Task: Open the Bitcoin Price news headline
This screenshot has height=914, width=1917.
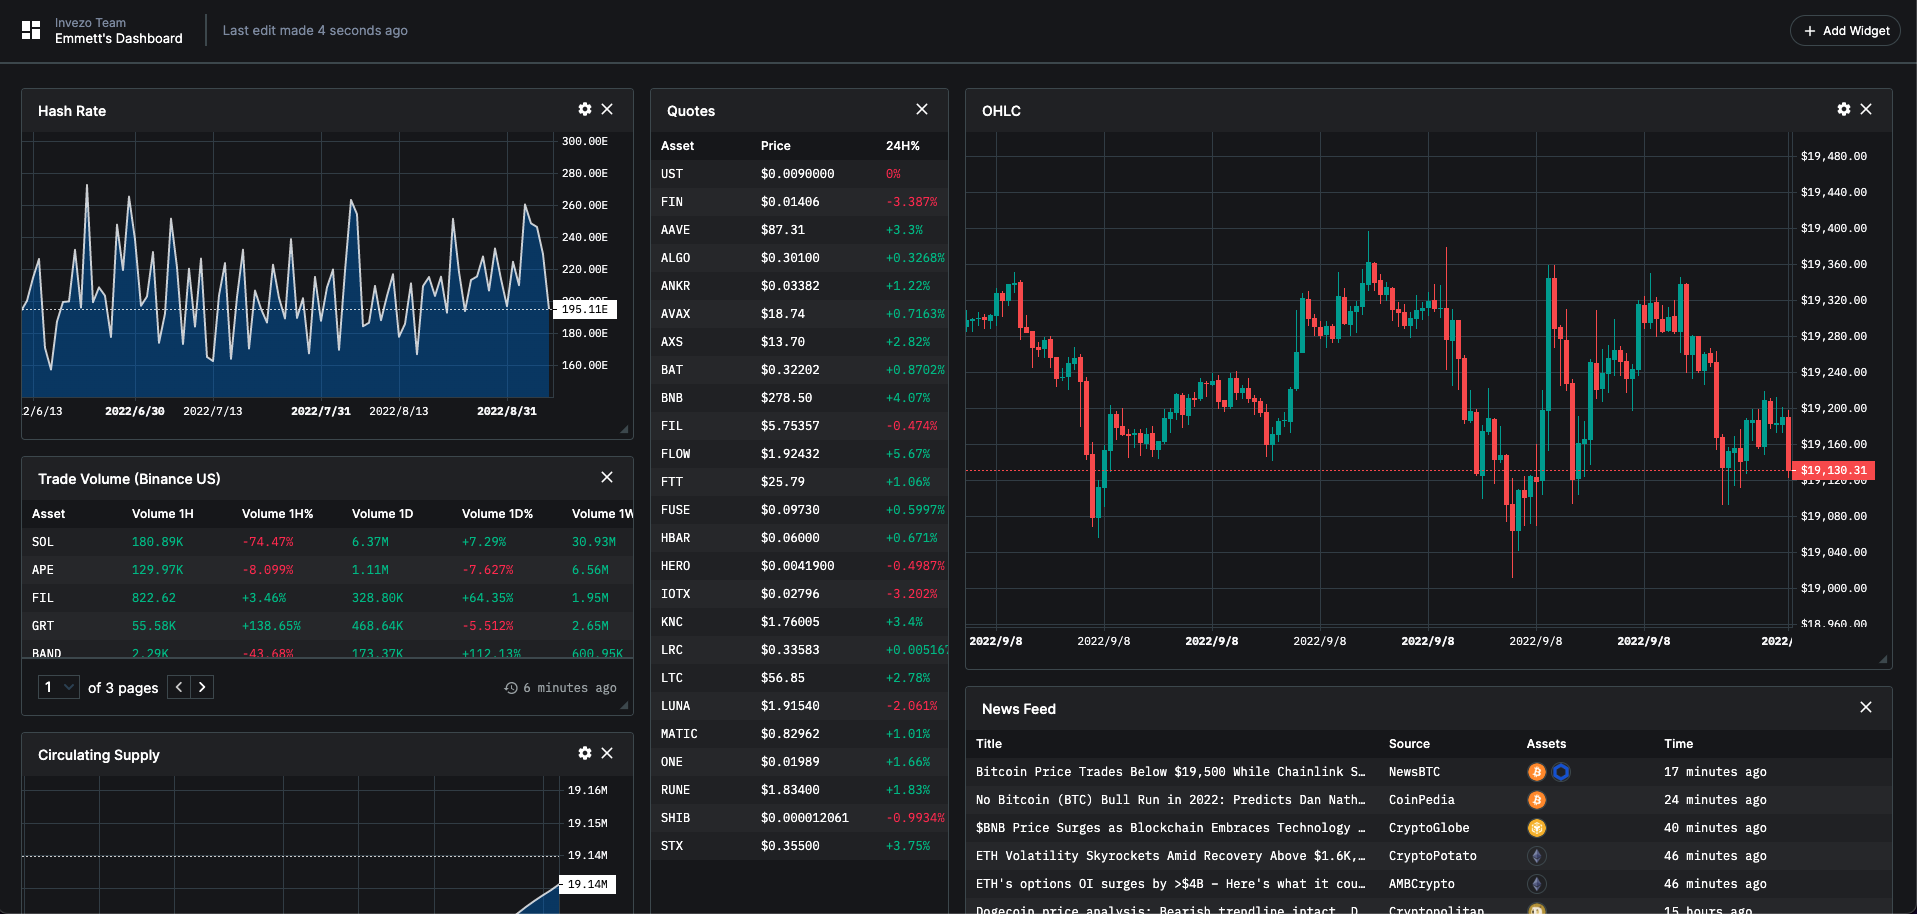Action: (x=1170, y=771)
